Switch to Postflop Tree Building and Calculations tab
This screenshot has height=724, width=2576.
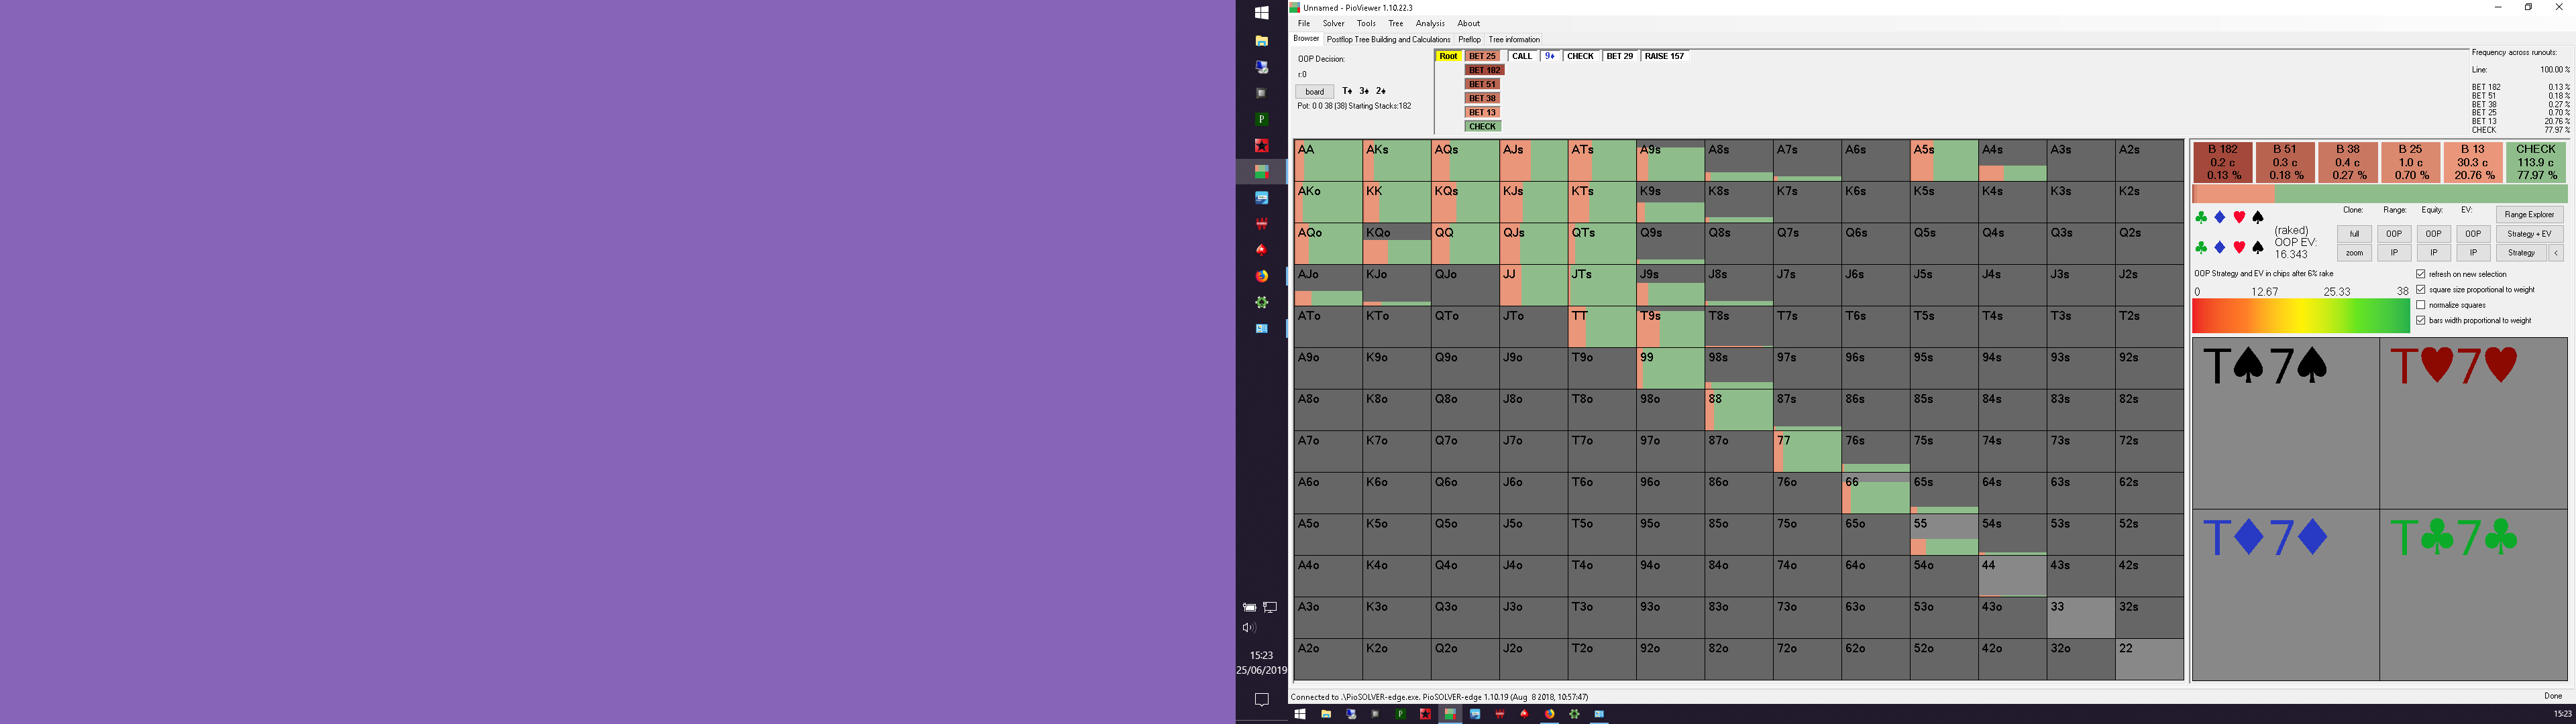click(x=1388, y=40)
